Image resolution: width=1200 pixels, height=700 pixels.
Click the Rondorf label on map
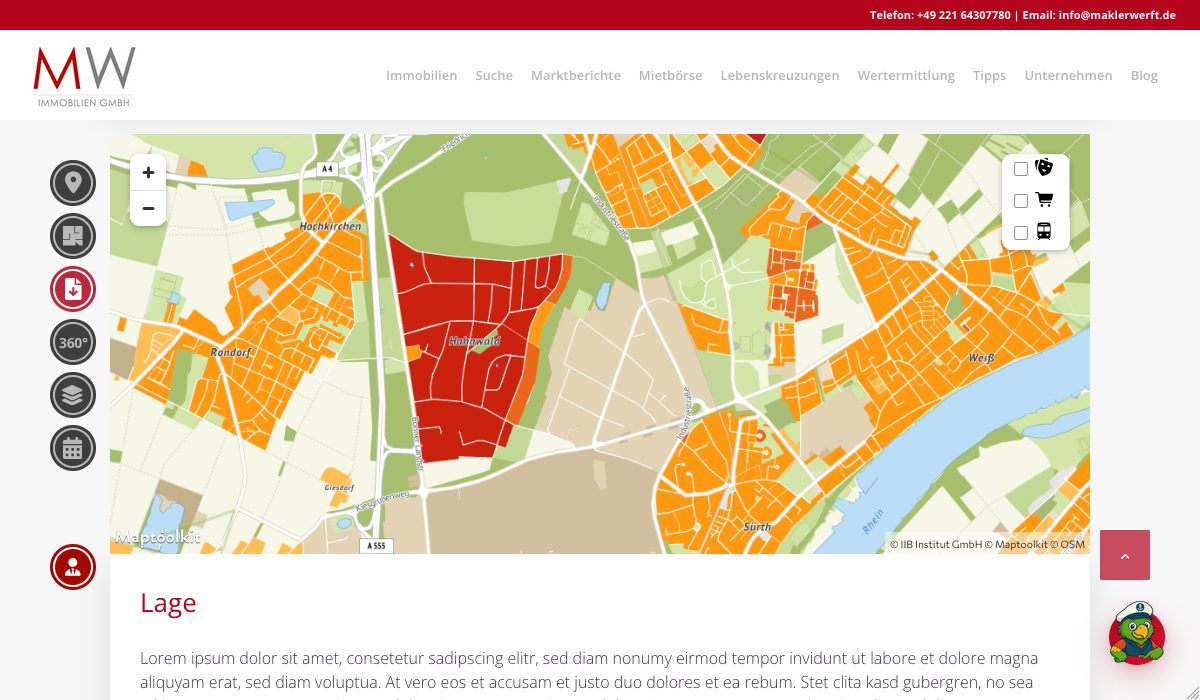(x=231, y=352)
